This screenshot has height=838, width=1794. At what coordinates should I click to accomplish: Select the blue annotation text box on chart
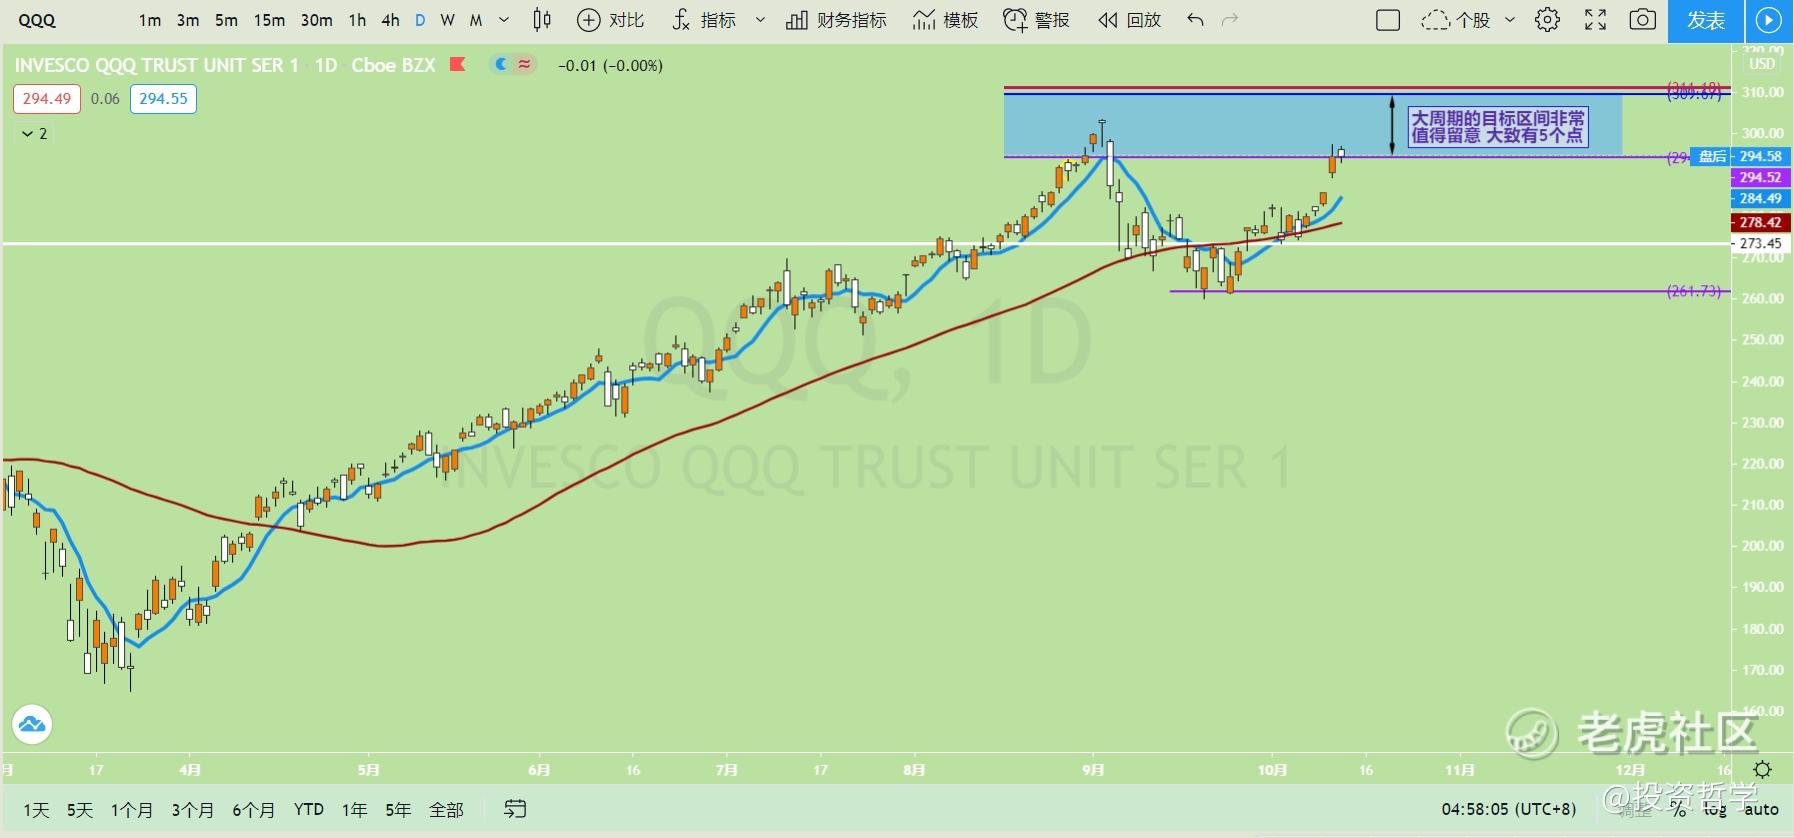point(1498,127)
